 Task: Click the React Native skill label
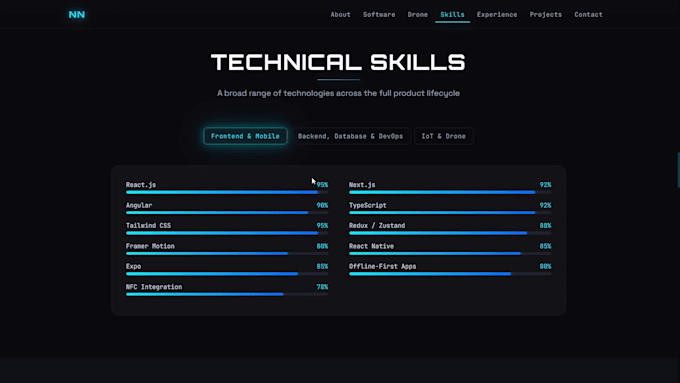point(372,246)
